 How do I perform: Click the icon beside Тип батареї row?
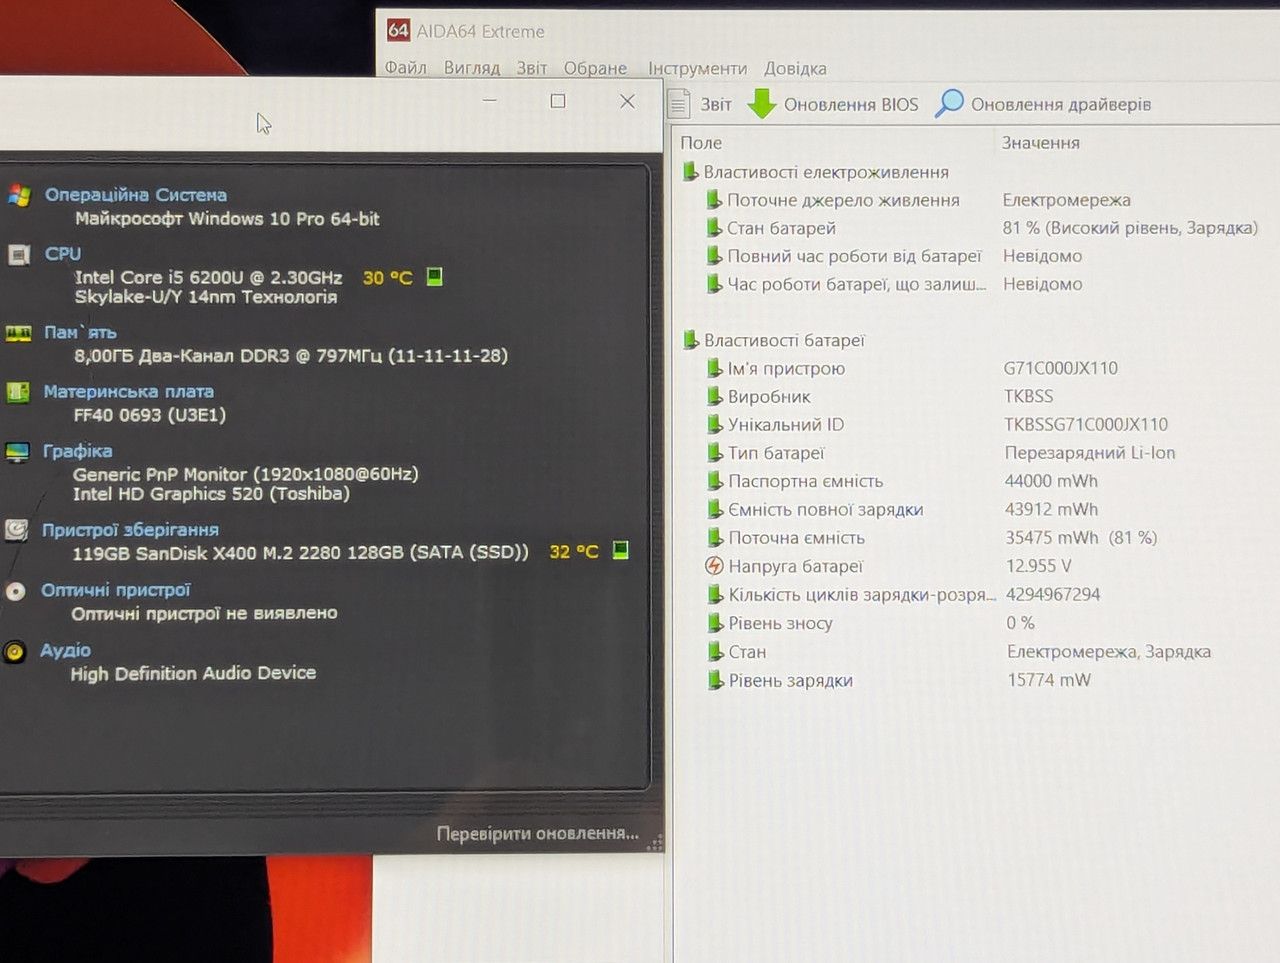[715, 453]
